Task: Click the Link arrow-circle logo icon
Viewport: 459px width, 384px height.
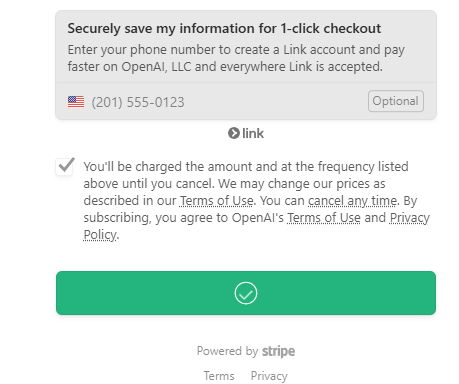Action: [x=234, y=133]
